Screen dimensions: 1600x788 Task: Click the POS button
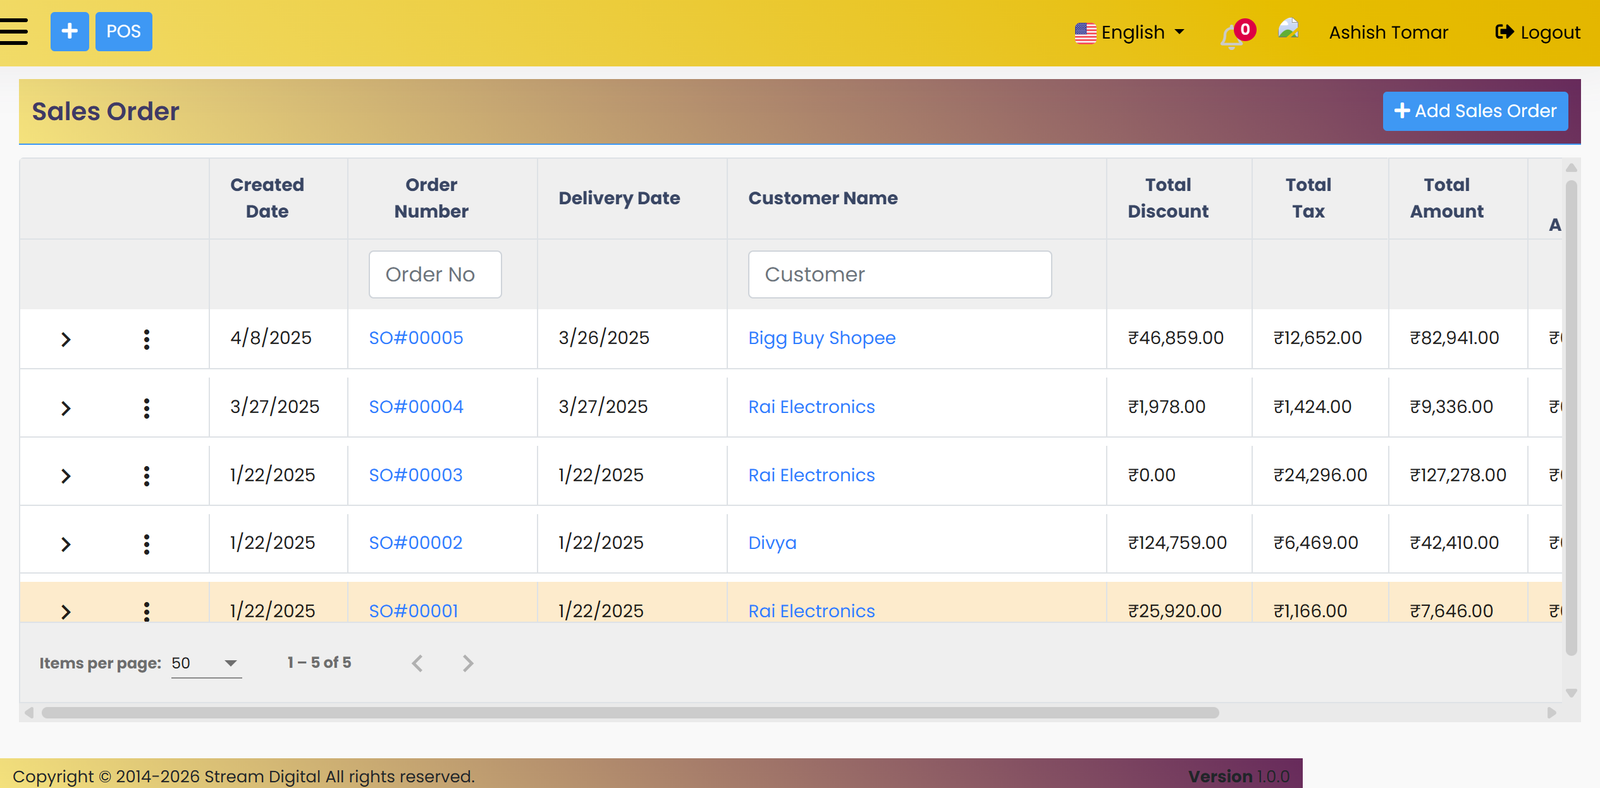click(x=124, y=32)
